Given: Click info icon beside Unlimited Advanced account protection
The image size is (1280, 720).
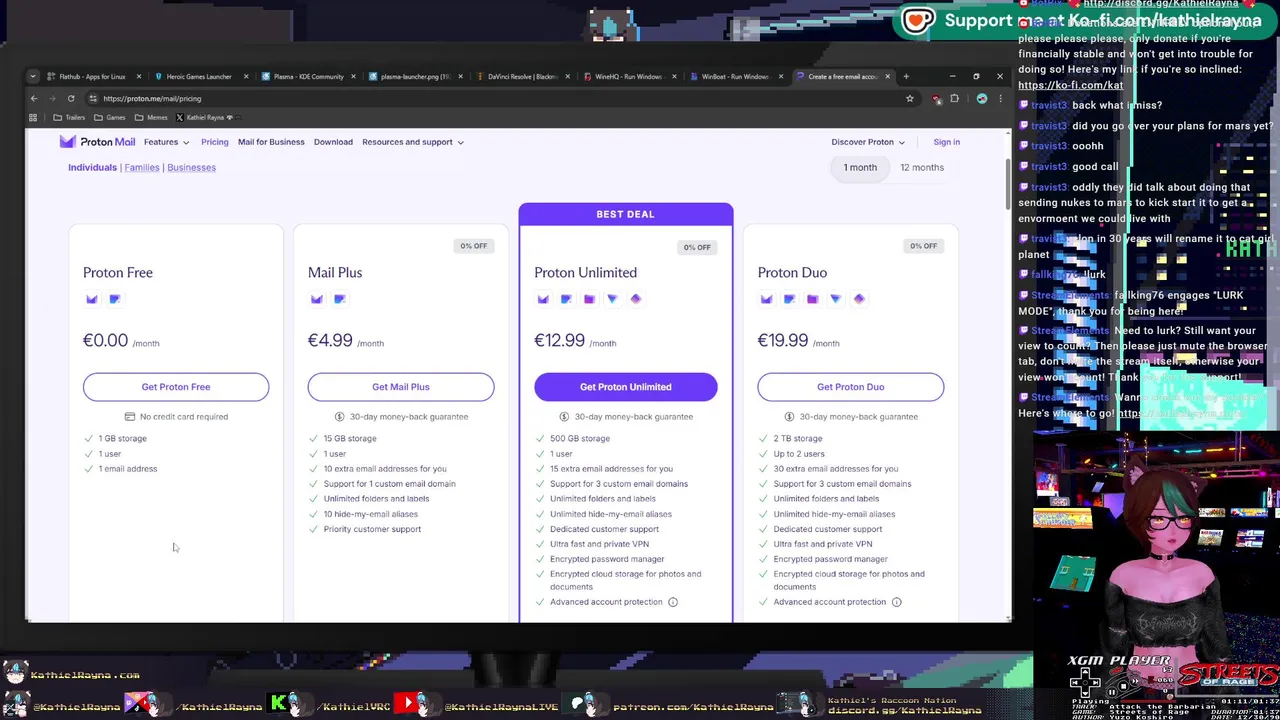Looking at the screenshot, I should 673,602.
